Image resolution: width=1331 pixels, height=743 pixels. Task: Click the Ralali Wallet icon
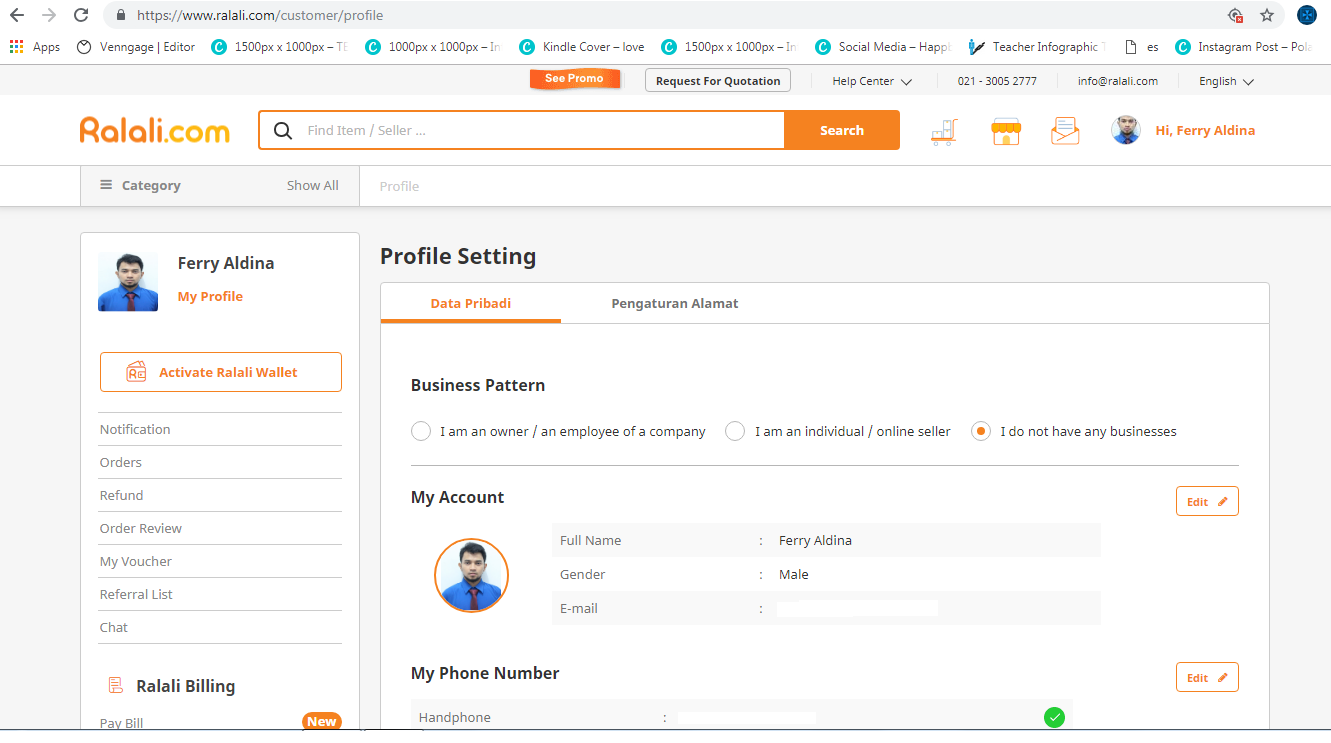[136, 372]
